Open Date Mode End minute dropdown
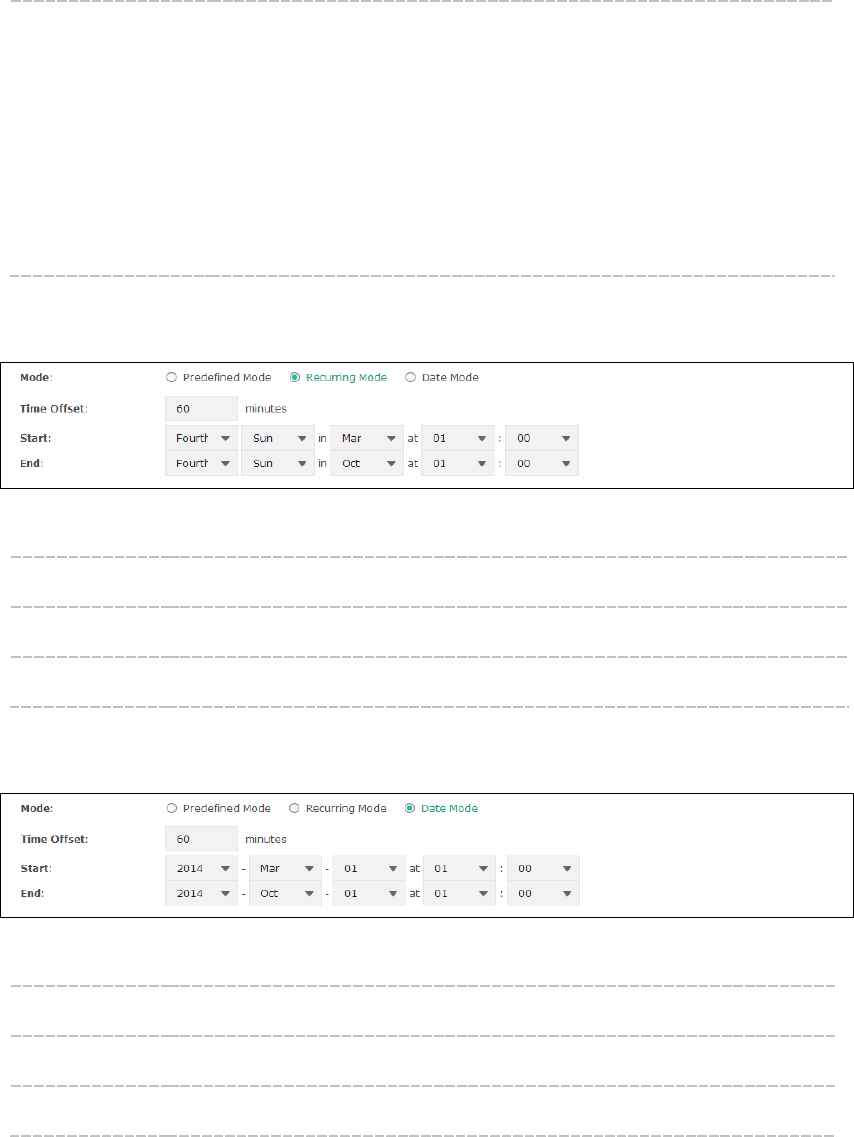 543,893
